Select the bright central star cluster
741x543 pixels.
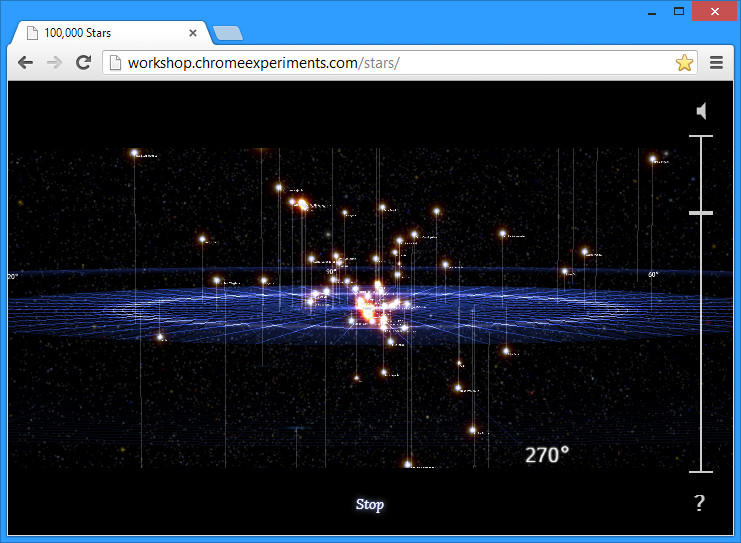pos(365,307)
